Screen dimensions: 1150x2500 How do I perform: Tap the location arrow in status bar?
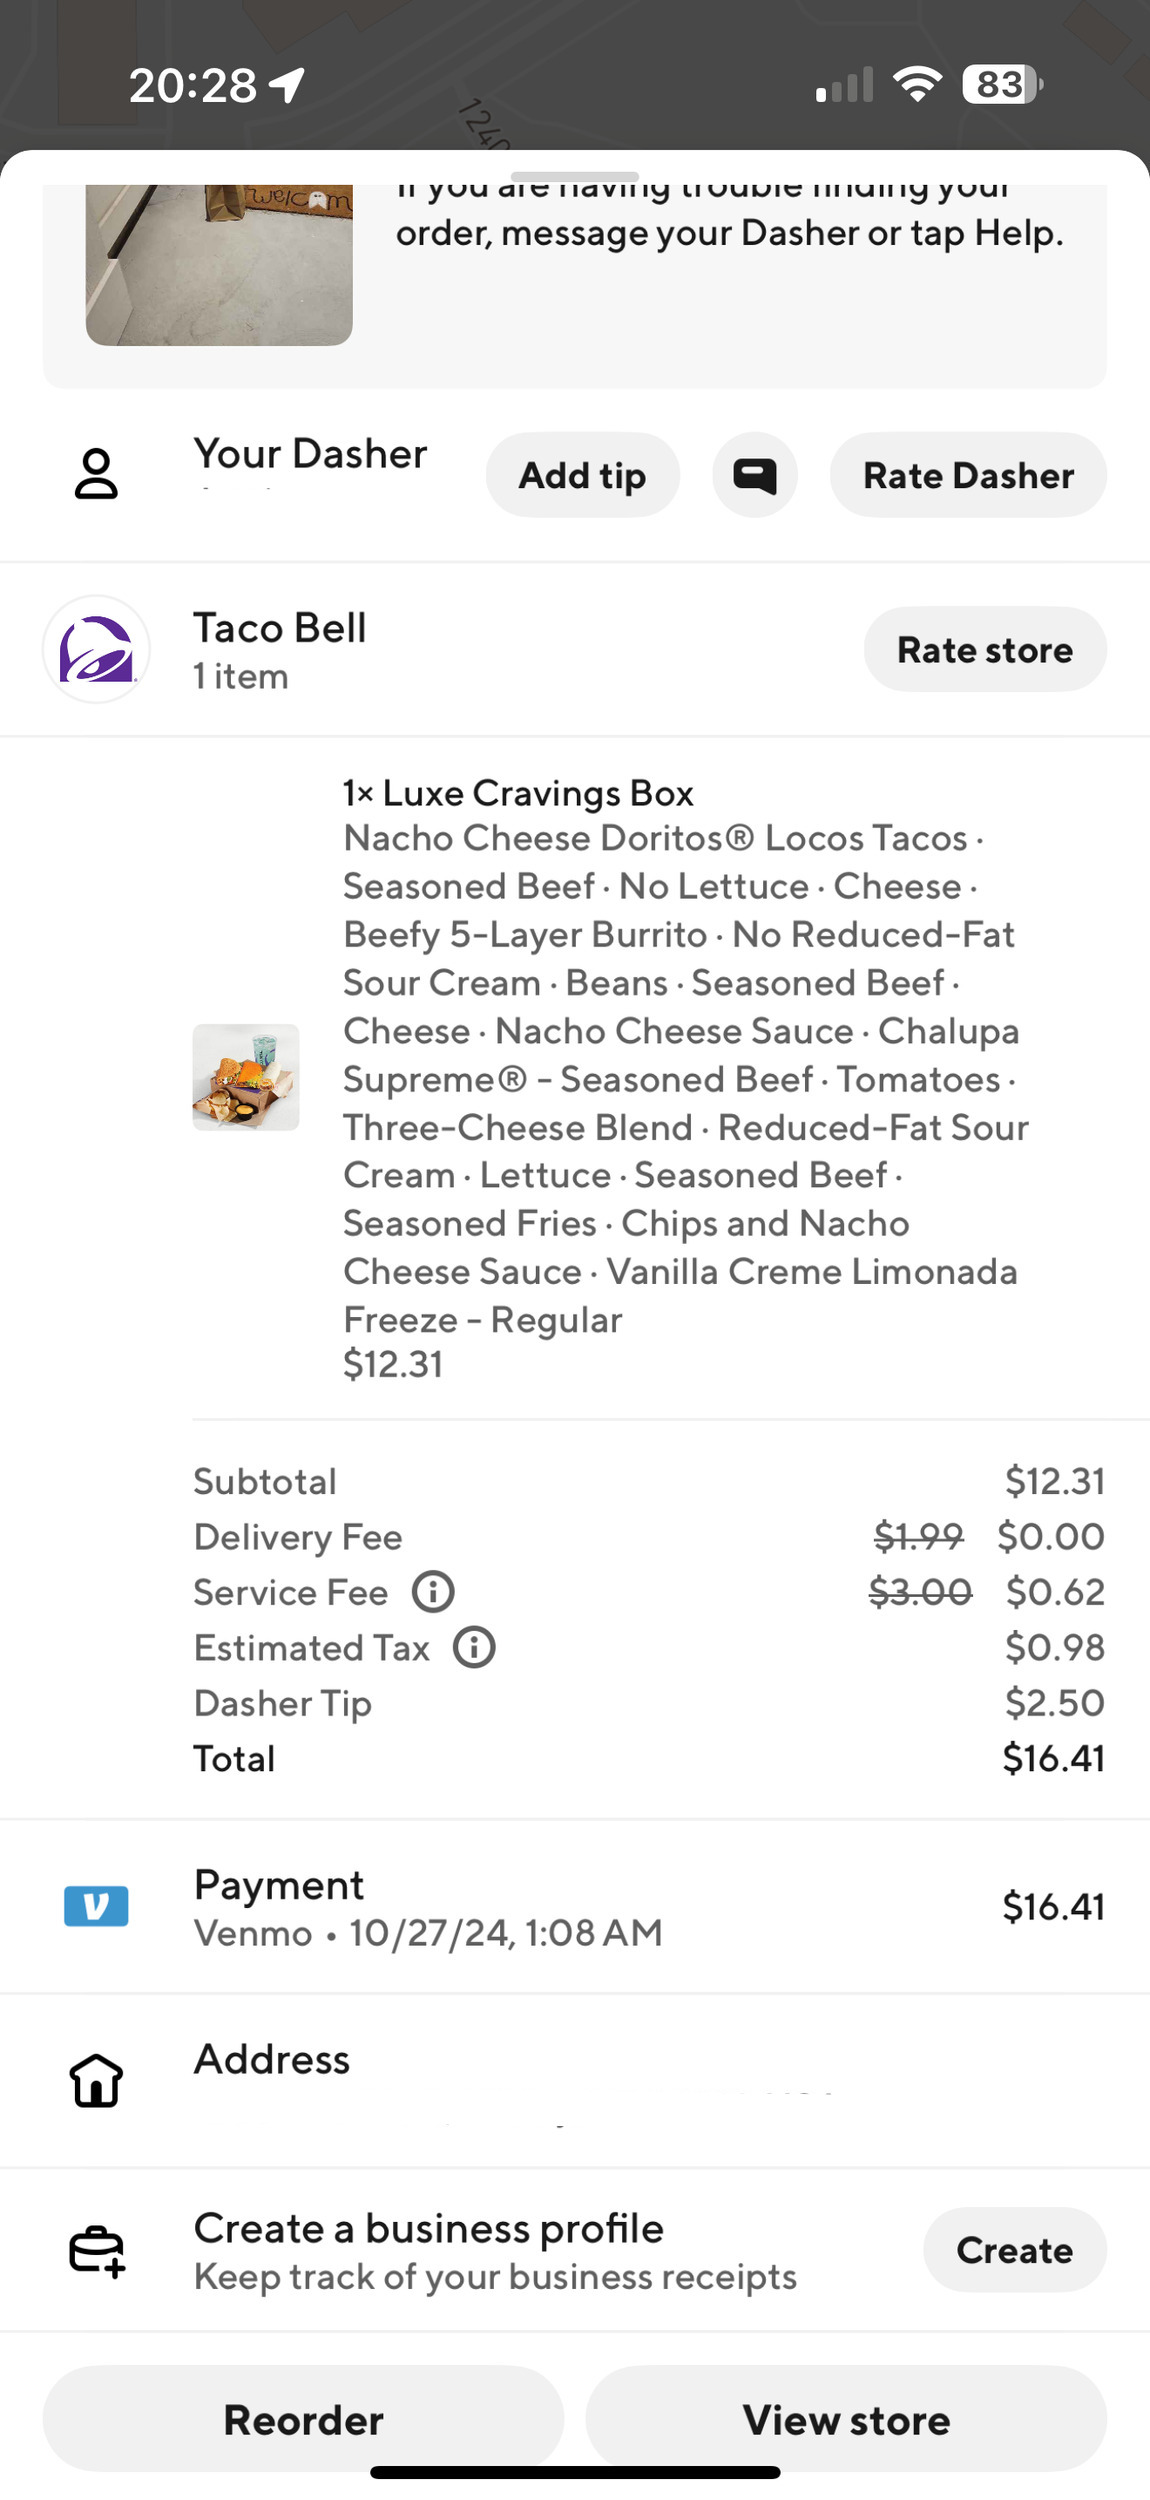287,85
